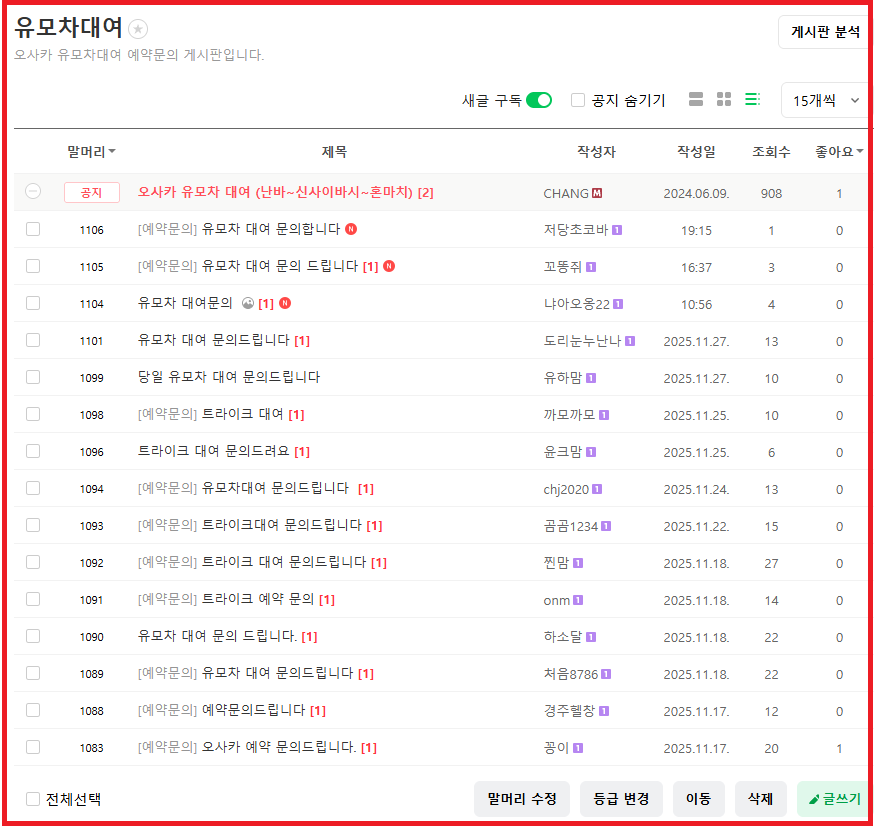
Task: Click [예약문의] prefix on post 1094
Action: (x=167, y=488)
